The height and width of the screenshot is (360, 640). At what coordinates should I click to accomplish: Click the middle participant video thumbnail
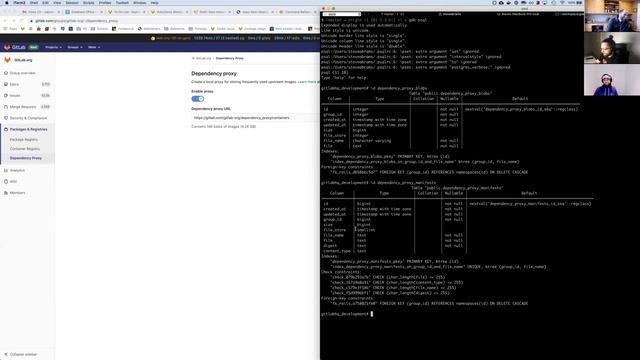(612, 48)
